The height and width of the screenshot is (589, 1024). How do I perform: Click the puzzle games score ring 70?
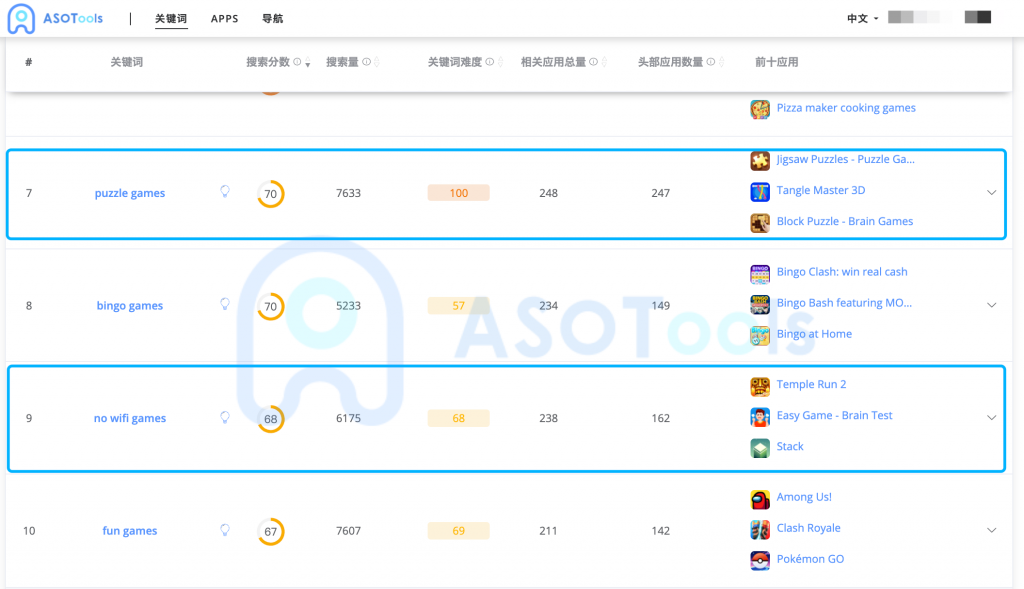(270, 194)
